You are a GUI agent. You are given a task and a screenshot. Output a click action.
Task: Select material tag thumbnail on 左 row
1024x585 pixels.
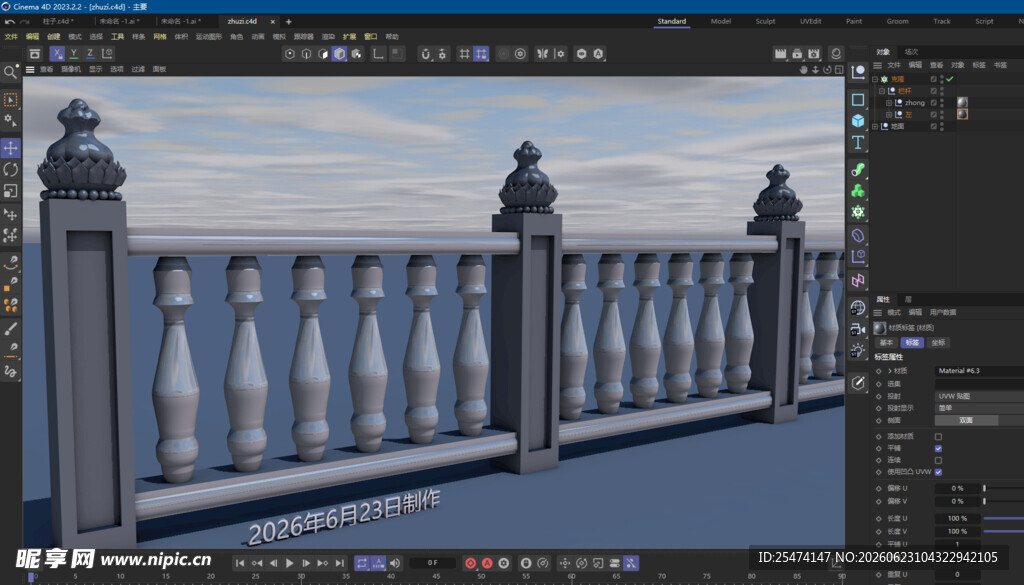962,114
